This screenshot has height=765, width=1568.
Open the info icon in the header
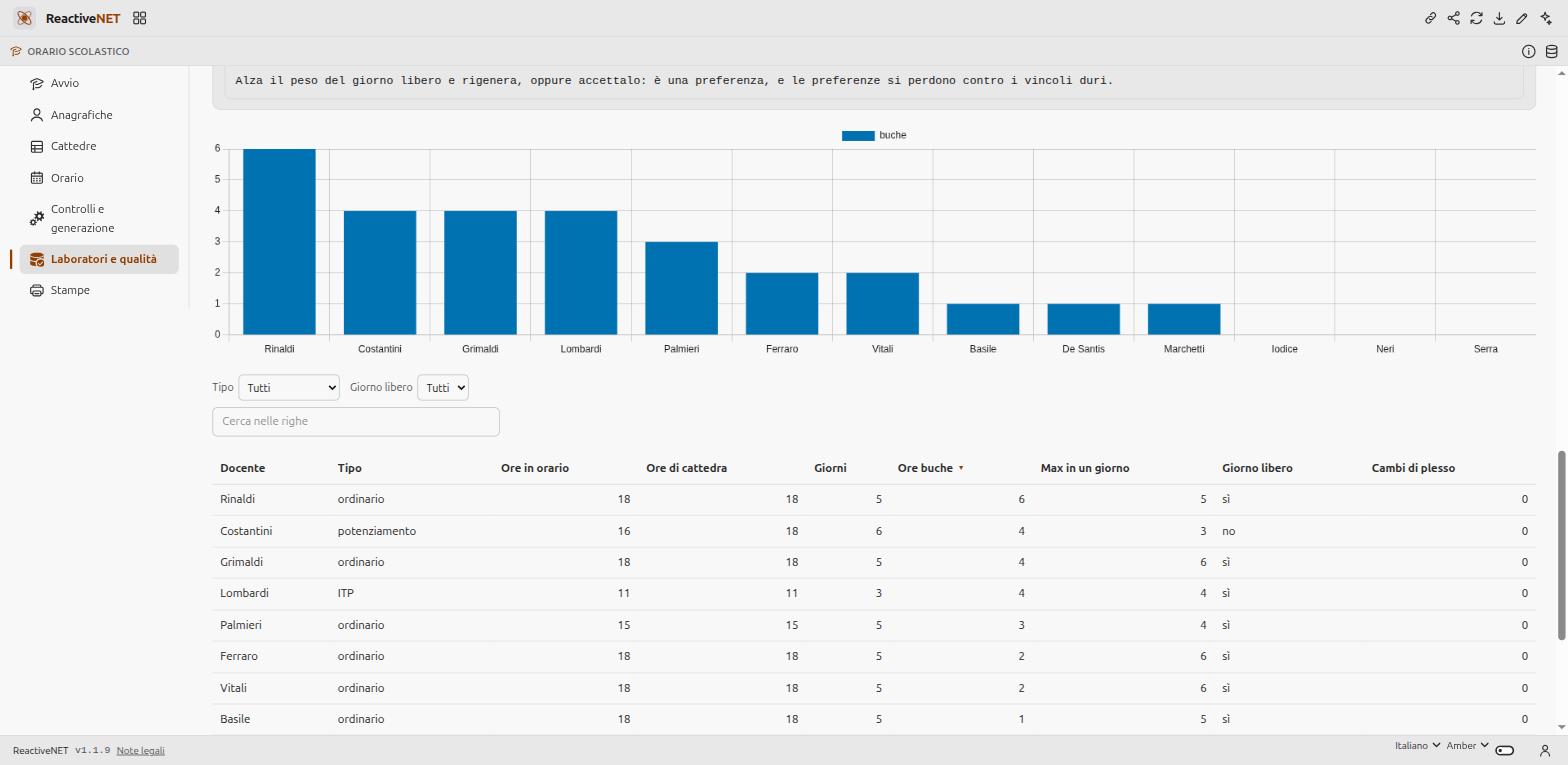pyautogui.click(x=1529, y=51)
